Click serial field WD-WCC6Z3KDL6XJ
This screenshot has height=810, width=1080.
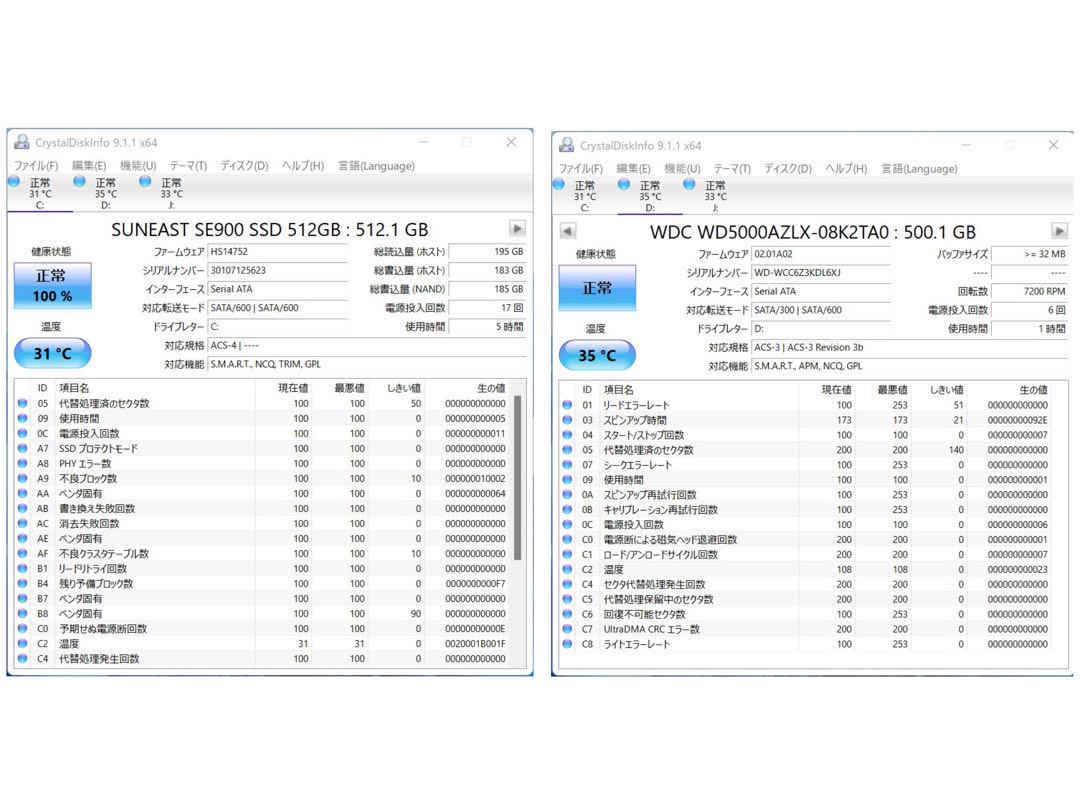[821, 273]
